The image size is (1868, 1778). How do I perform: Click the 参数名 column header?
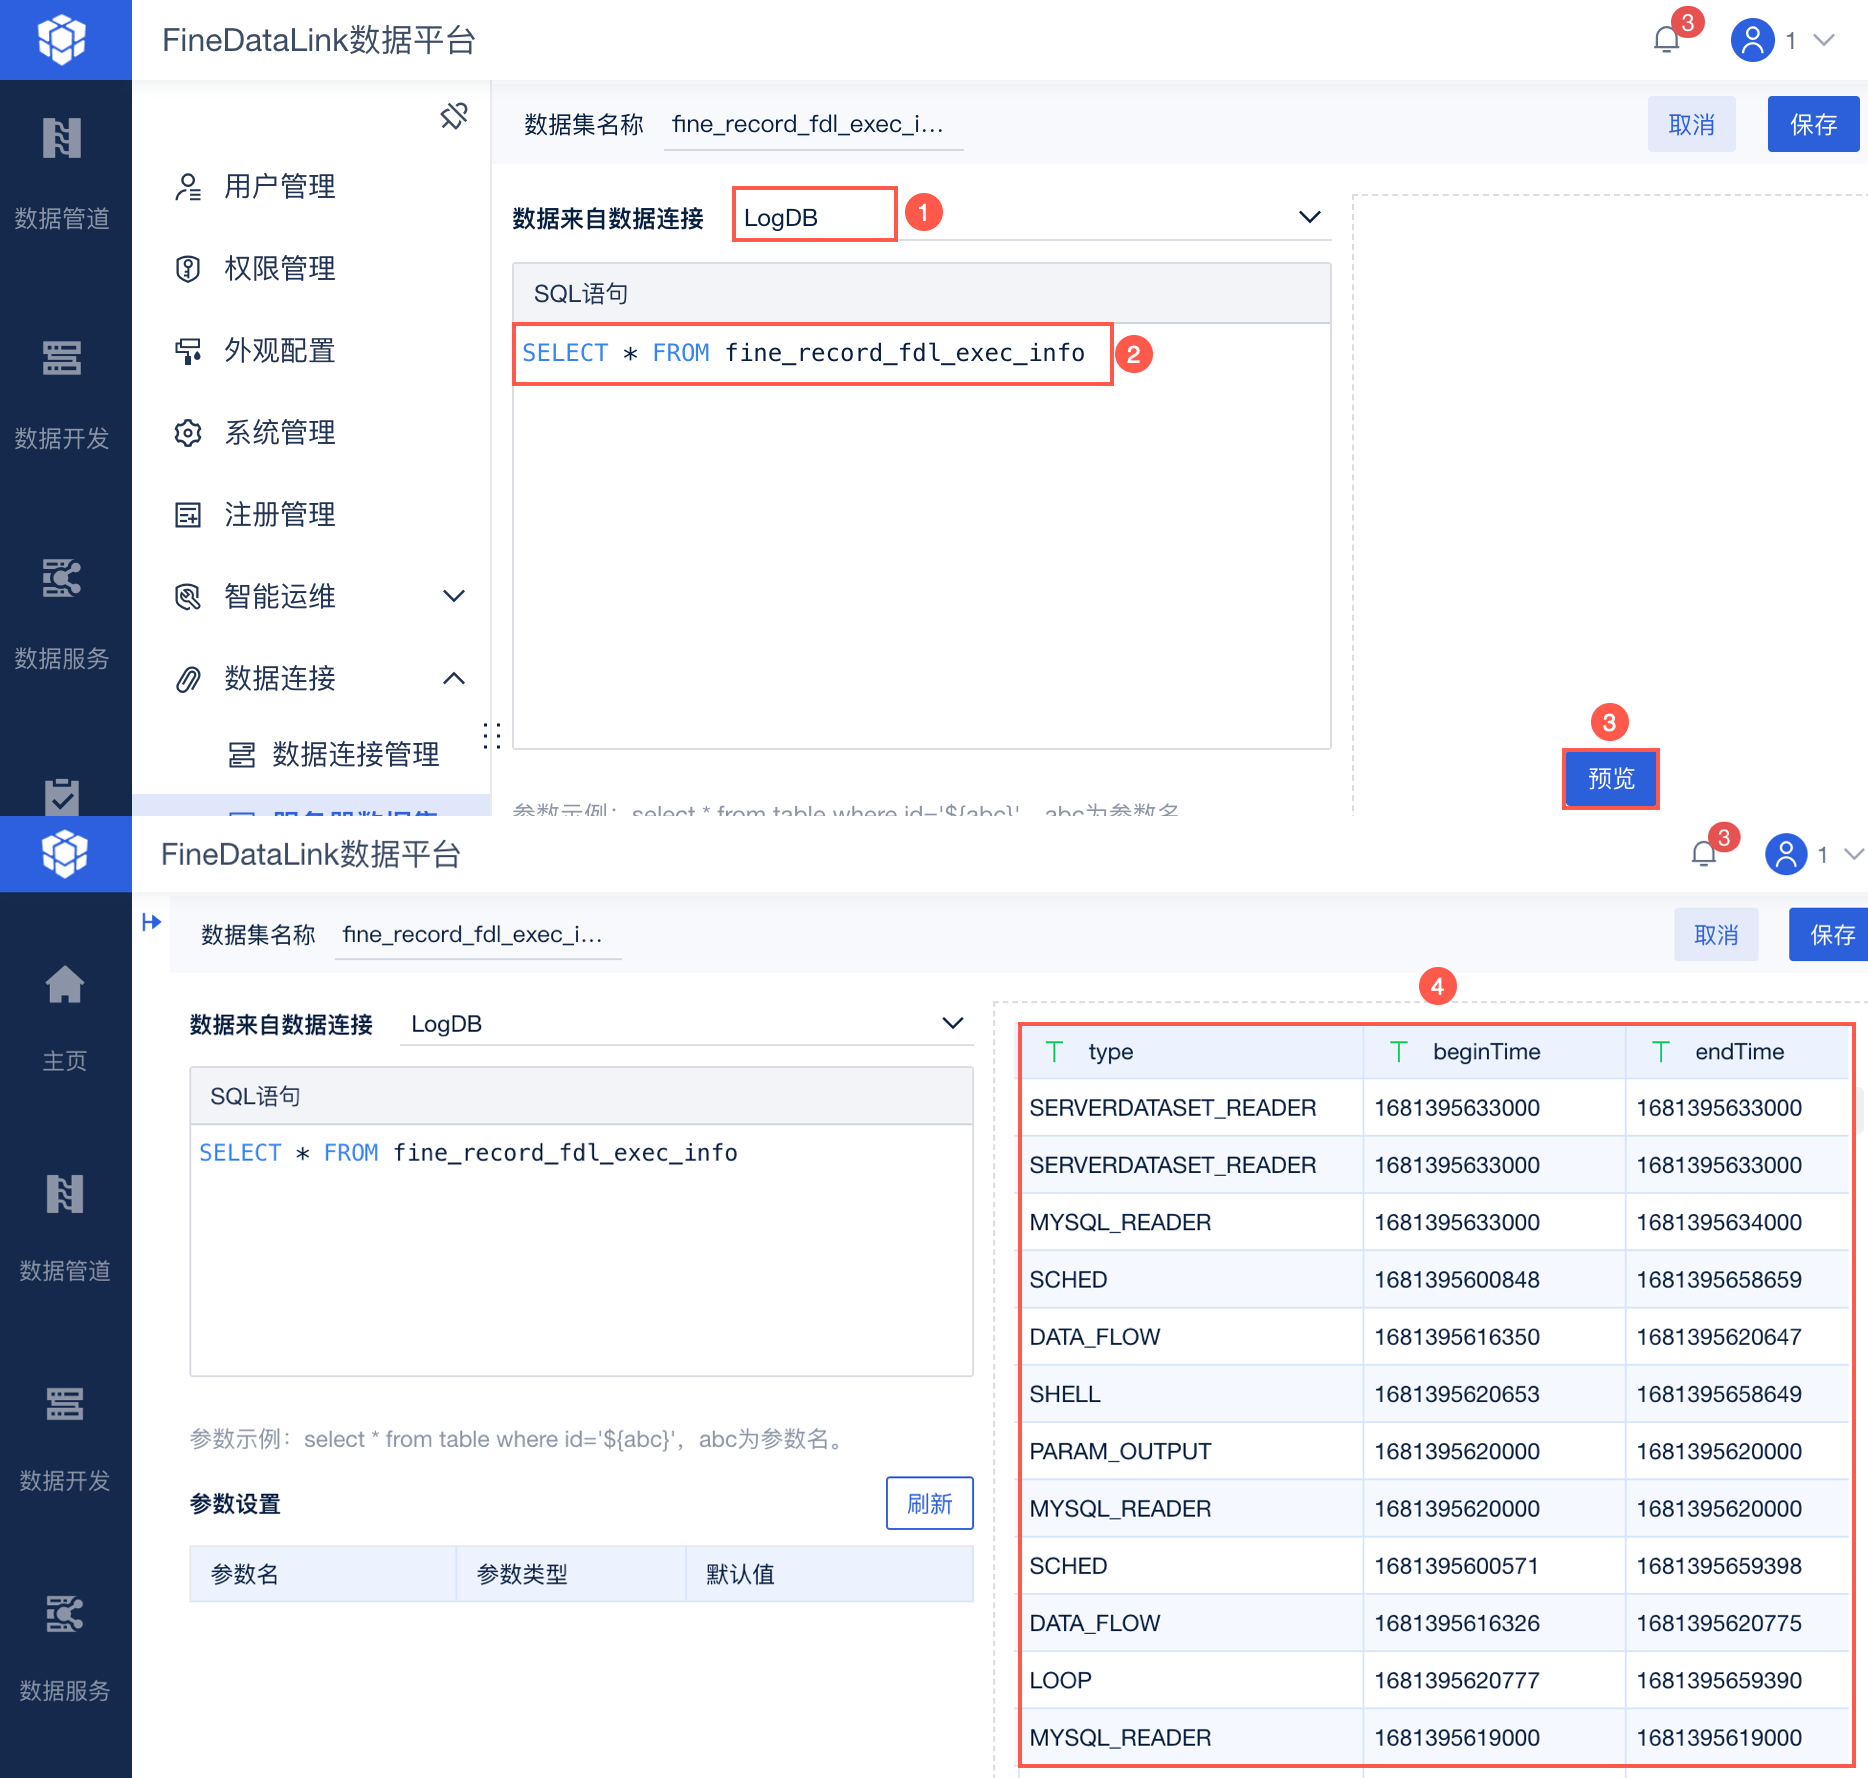coord(323,1574)
